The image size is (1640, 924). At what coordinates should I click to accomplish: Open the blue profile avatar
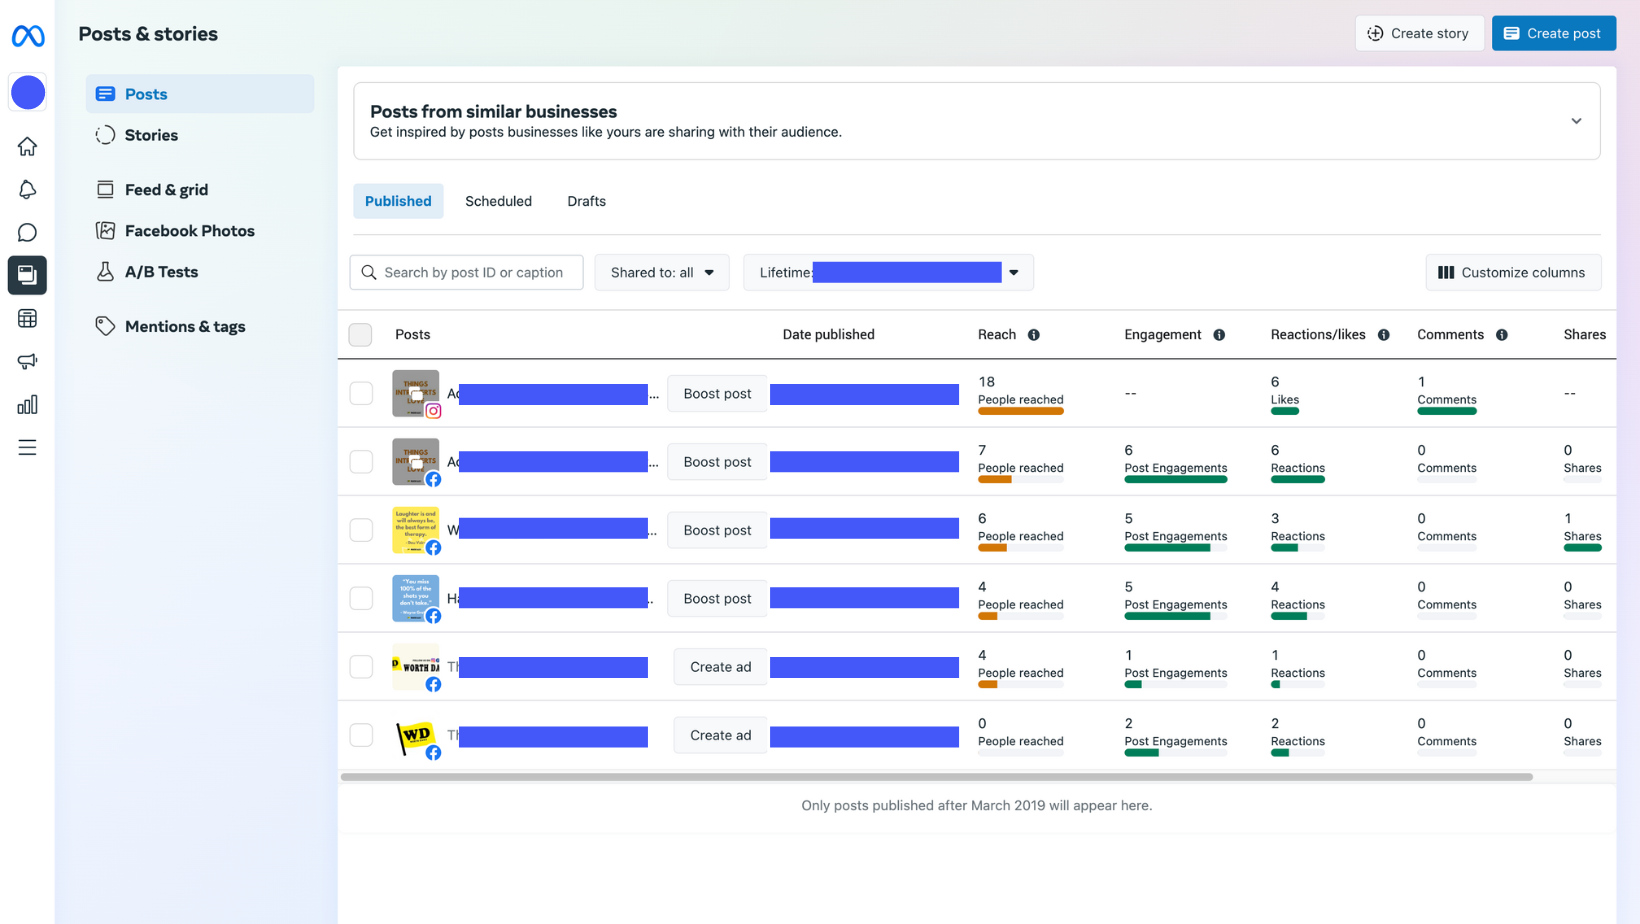click(x=28, y=92)
